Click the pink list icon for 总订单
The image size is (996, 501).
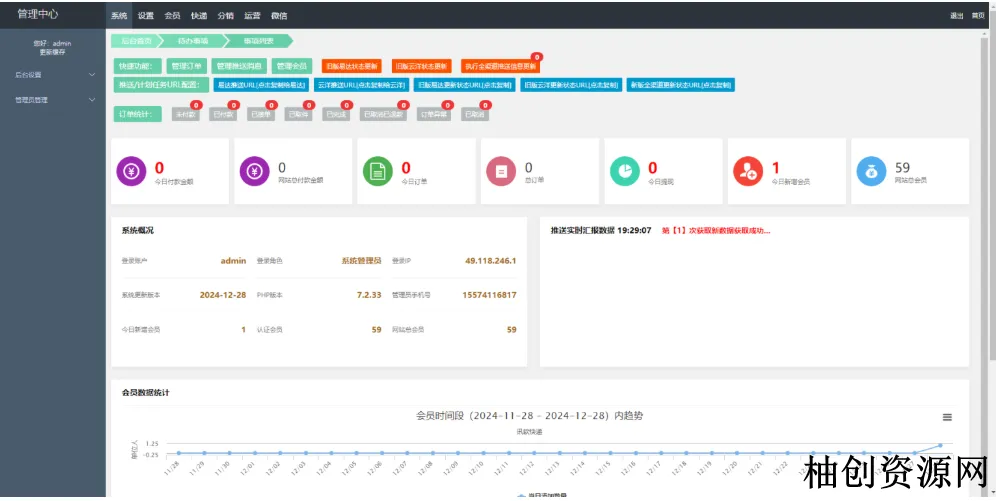pyautogui.click(x=501, y=172)
